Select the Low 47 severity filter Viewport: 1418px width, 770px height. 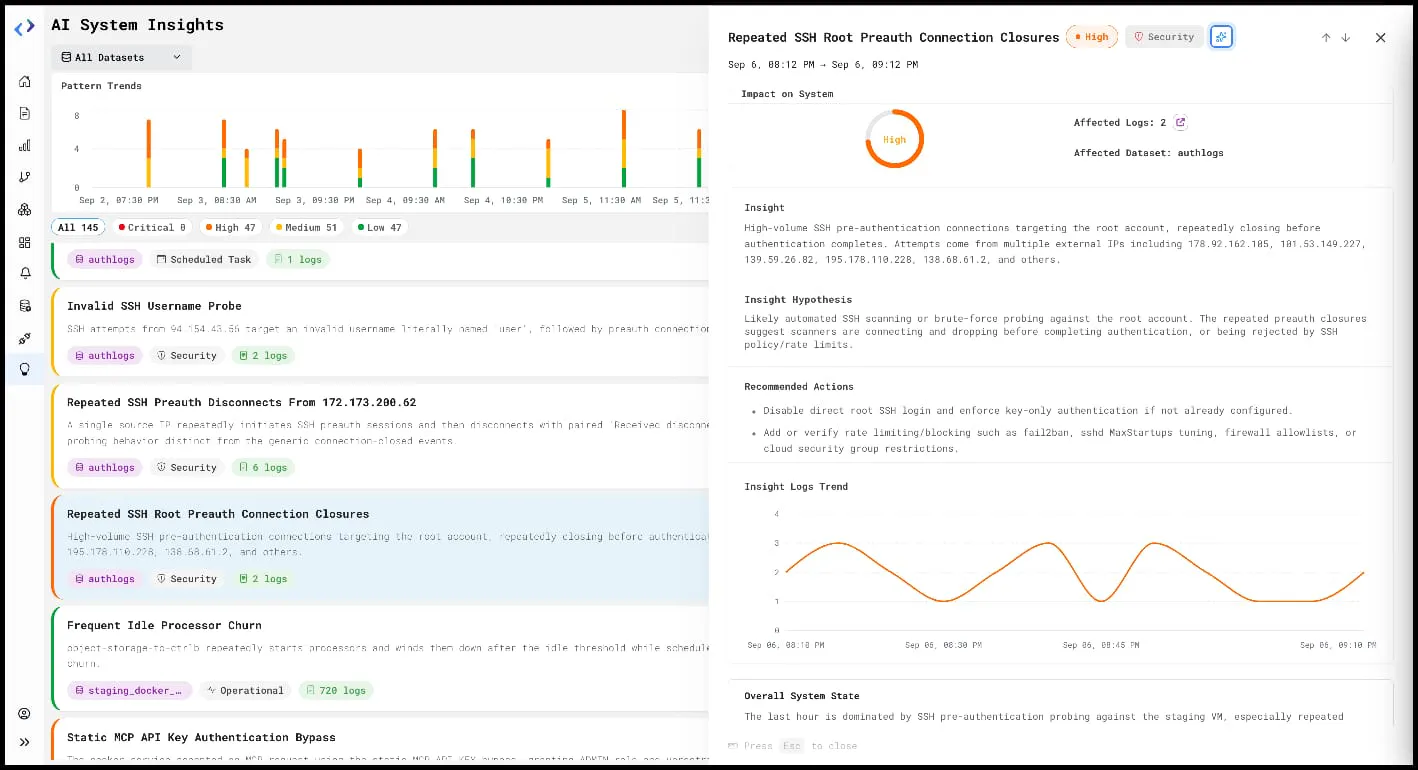coord(379,228)
